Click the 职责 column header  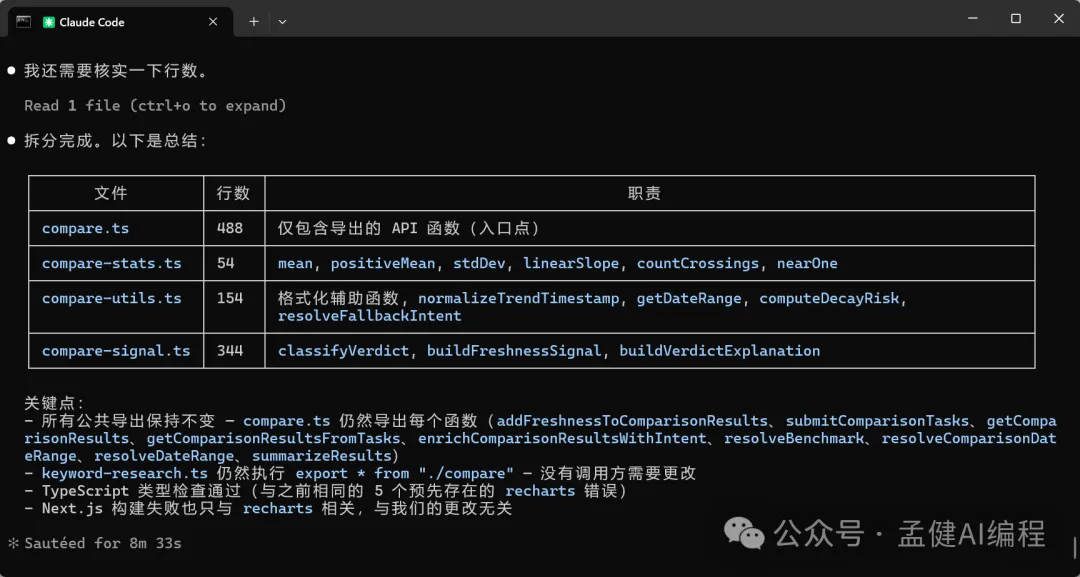pos(644,193)
